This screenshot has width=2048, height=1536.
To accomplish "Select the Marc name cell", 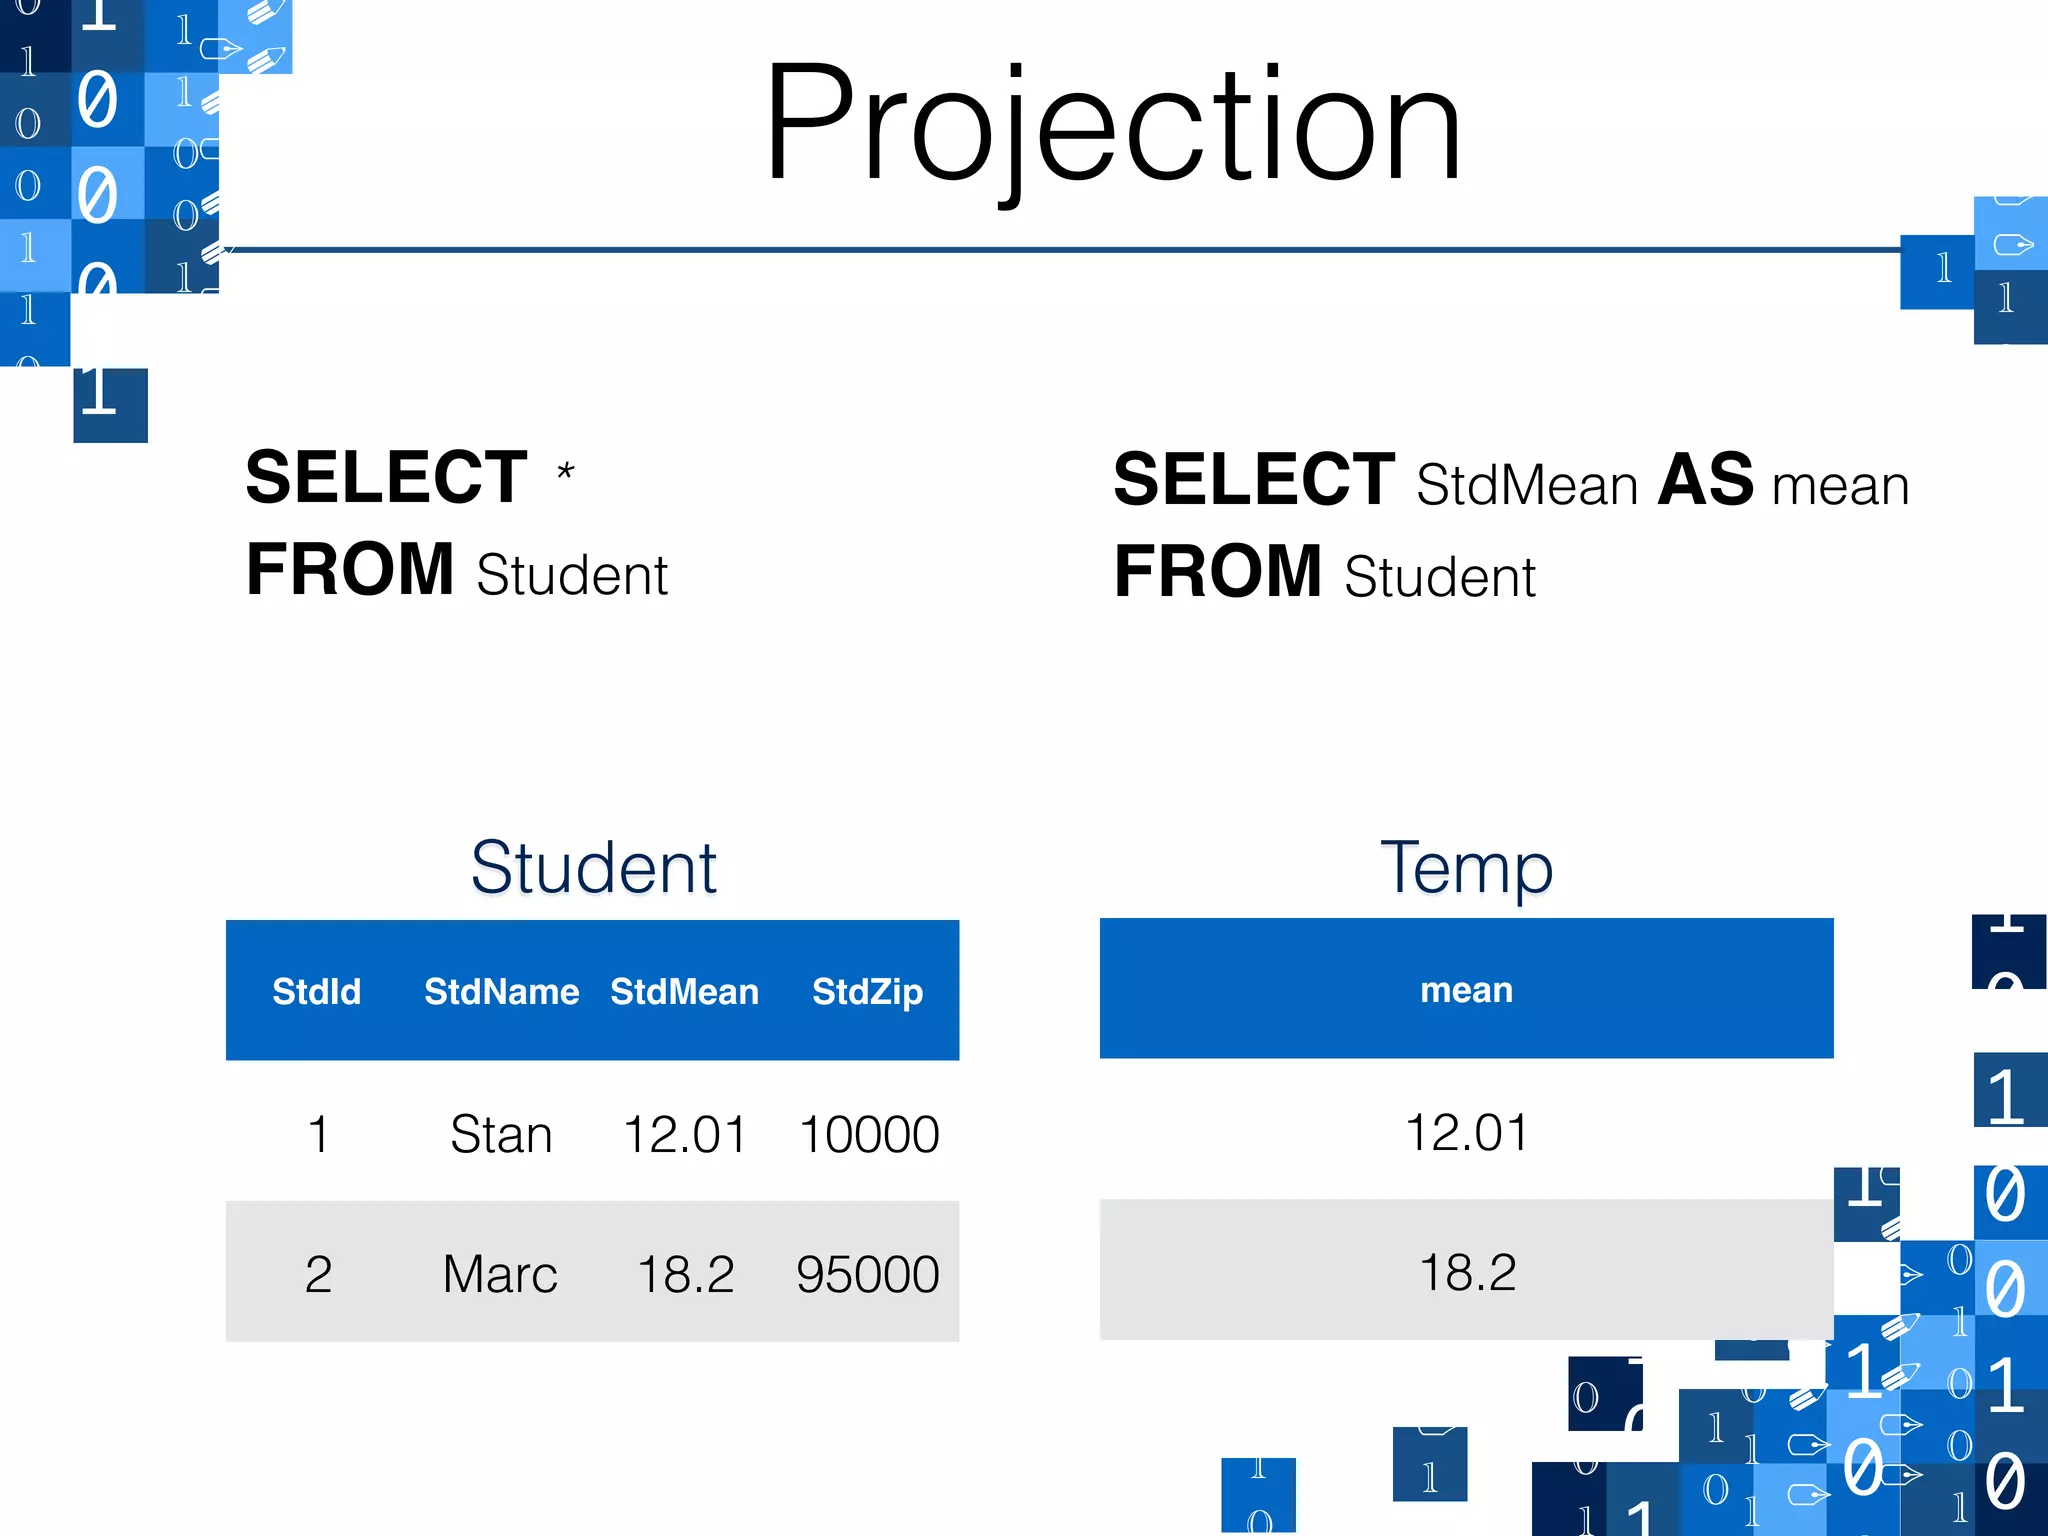I will [500, 1274].
